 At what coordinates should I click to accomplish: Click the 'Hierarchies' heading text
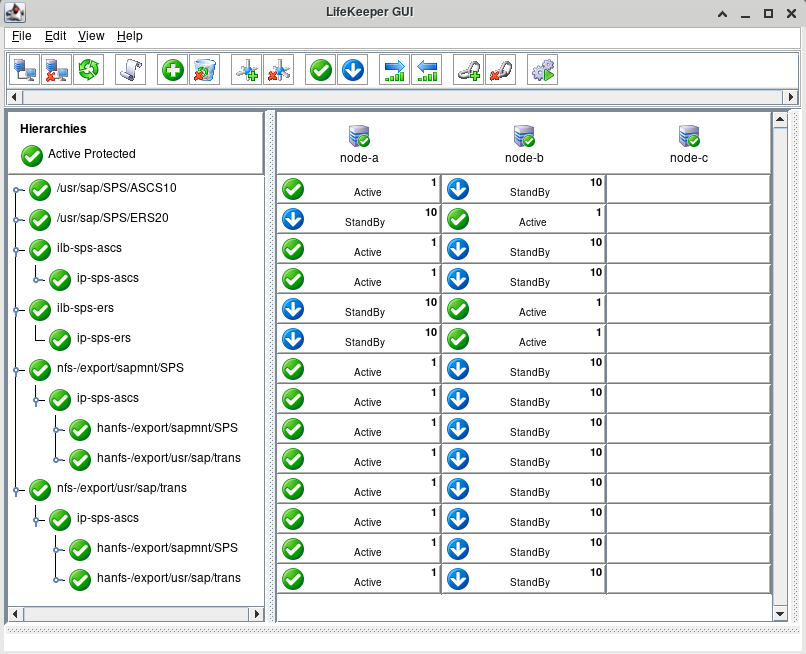(53, 129)
